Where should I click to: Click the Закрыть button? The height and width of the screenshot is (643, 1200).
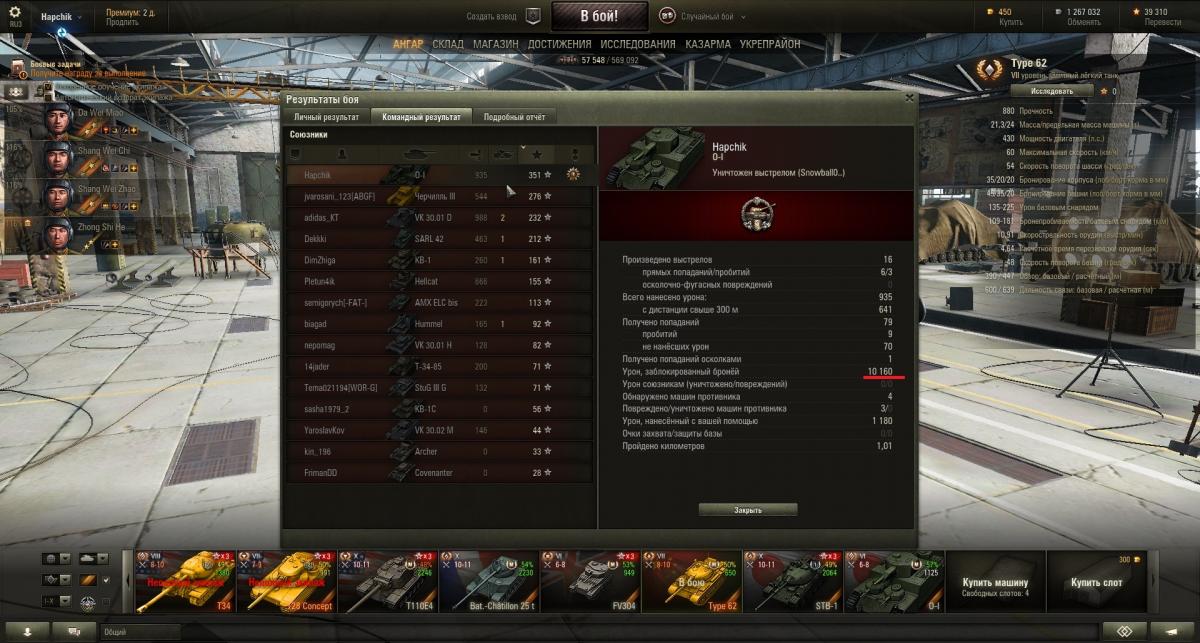click(748, 510)
